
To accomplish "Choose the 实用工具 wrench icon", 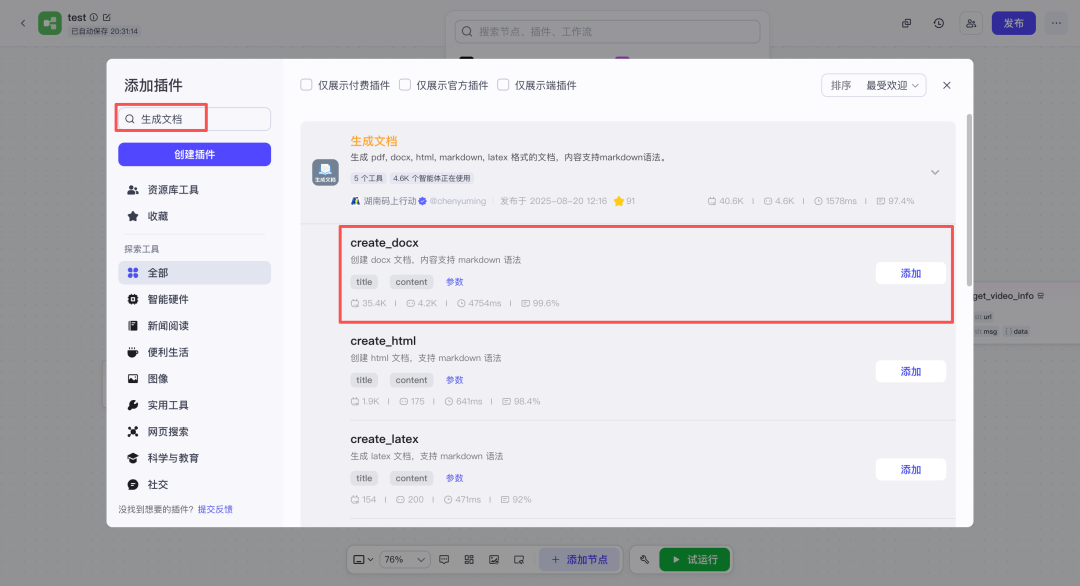I will (x=133, y=405).
